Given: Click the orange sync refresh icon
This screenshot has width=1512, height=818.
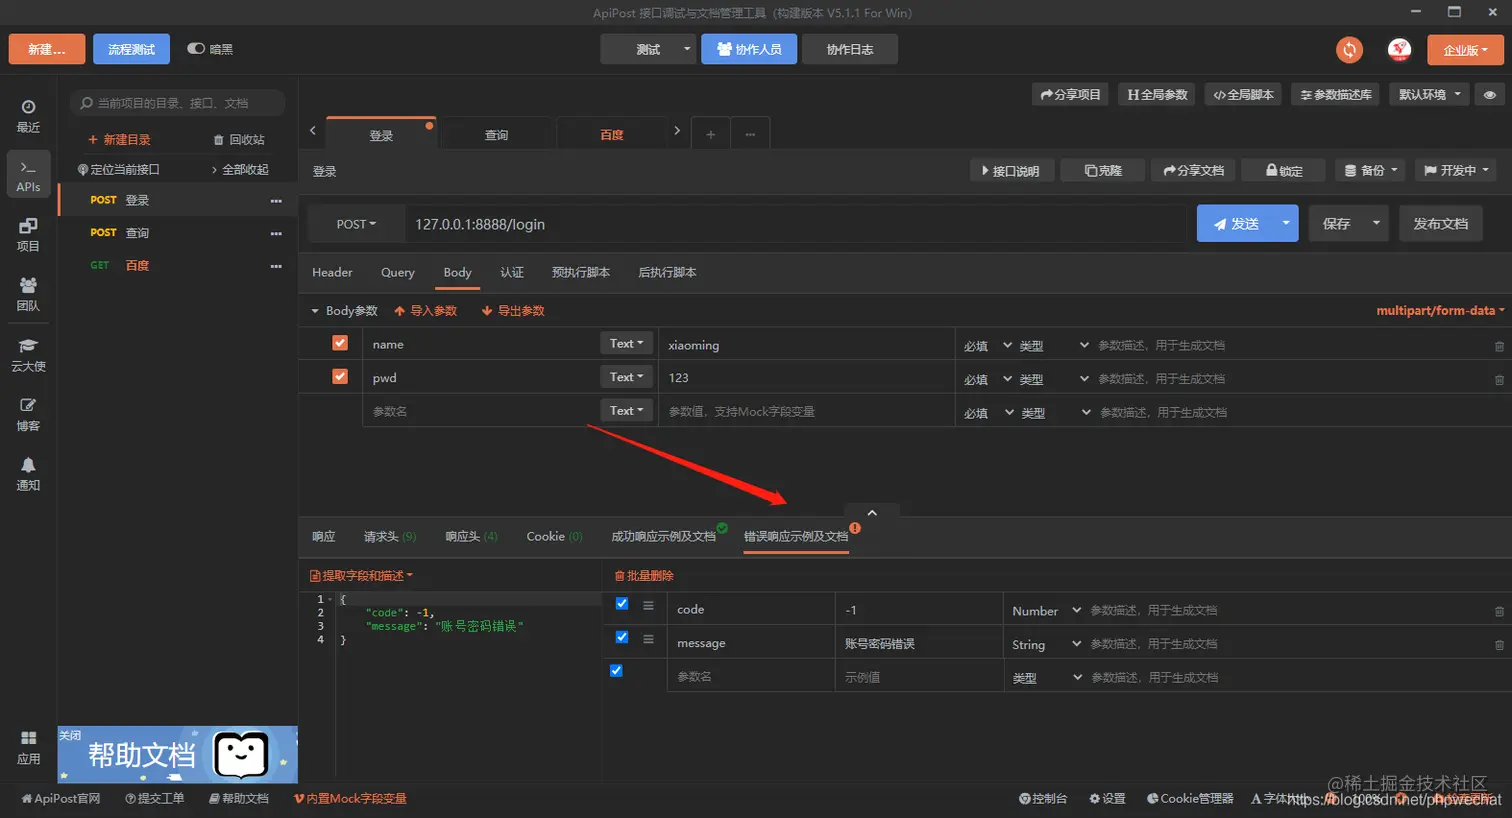Looking at the screenshot, I should pyautogui.click(x=1349, y=50).
